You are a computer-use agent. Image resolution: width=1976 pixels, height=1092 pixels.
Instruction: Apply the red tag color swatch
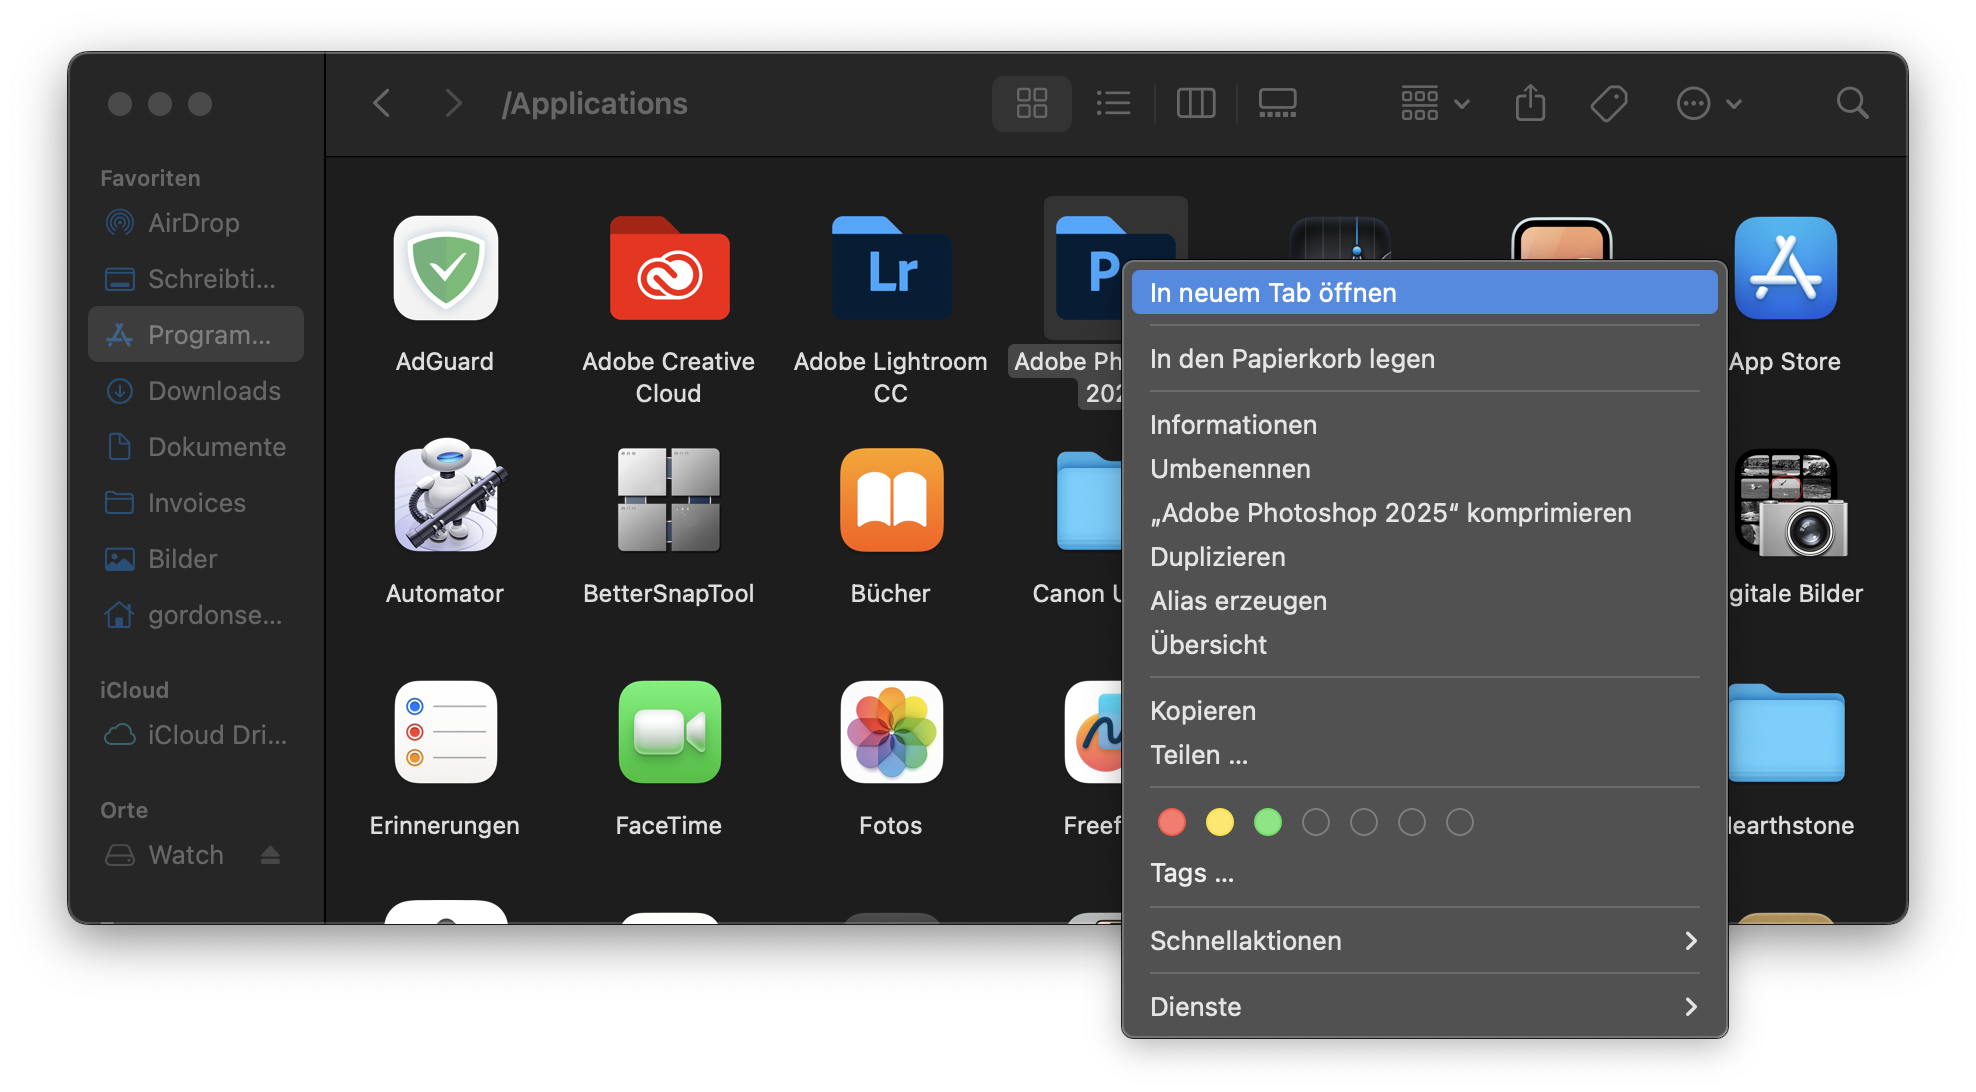1172,822
